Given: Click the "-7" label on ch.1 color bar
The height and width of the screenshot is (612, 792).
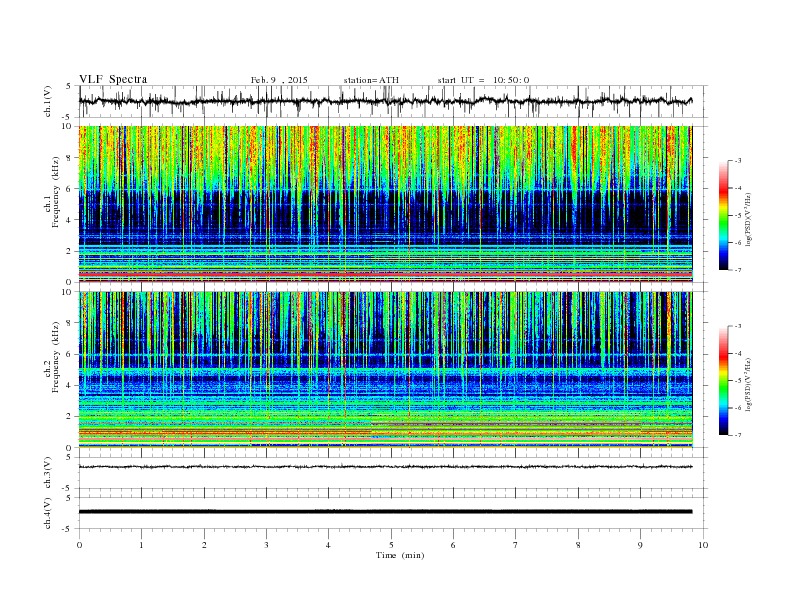Looking at the screenshot, I should (x=738, y=270).
